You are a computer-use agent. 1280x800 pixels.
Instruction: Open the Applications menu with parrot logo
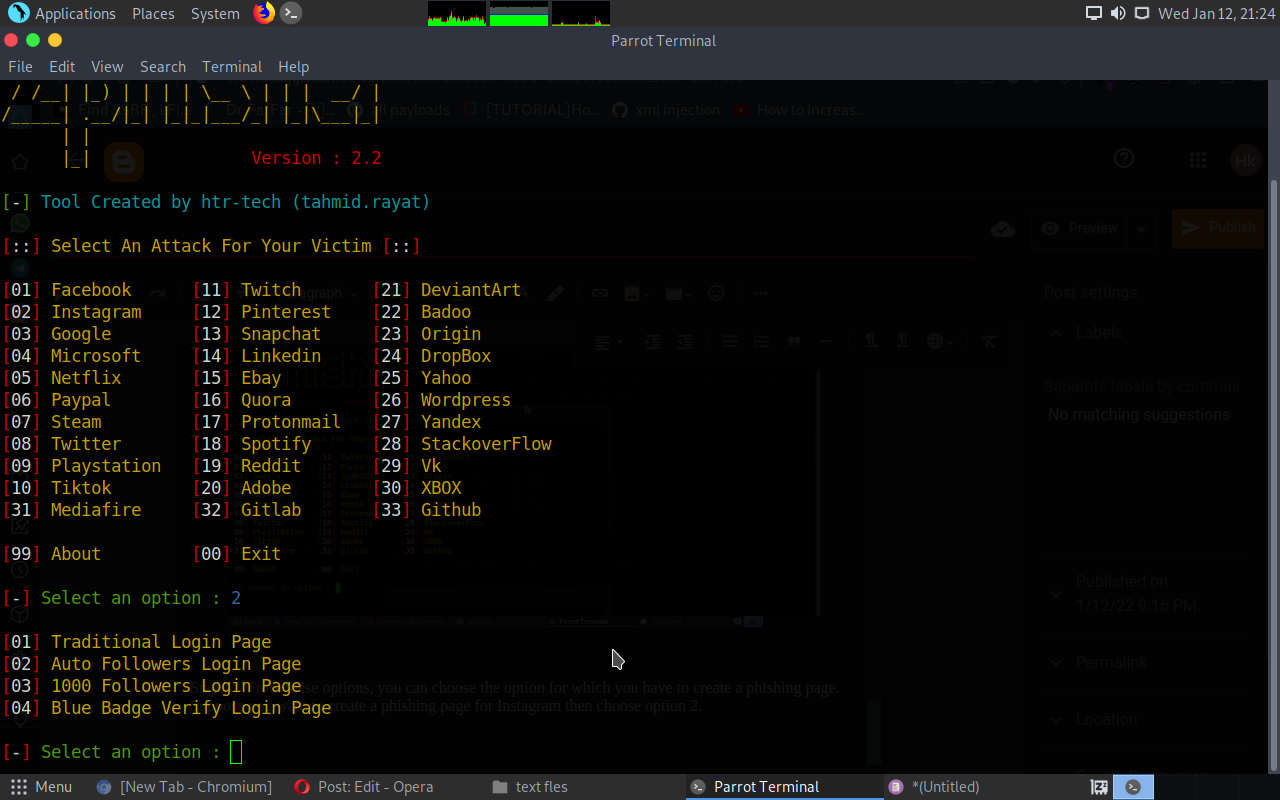61,14
